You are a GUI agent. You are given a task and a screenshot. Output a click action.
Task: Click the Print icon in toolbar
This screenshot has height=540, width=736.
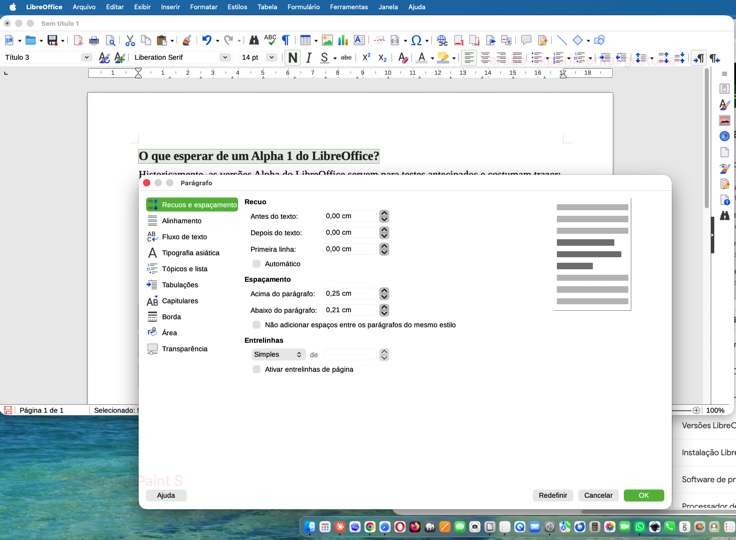coord(94,40)
